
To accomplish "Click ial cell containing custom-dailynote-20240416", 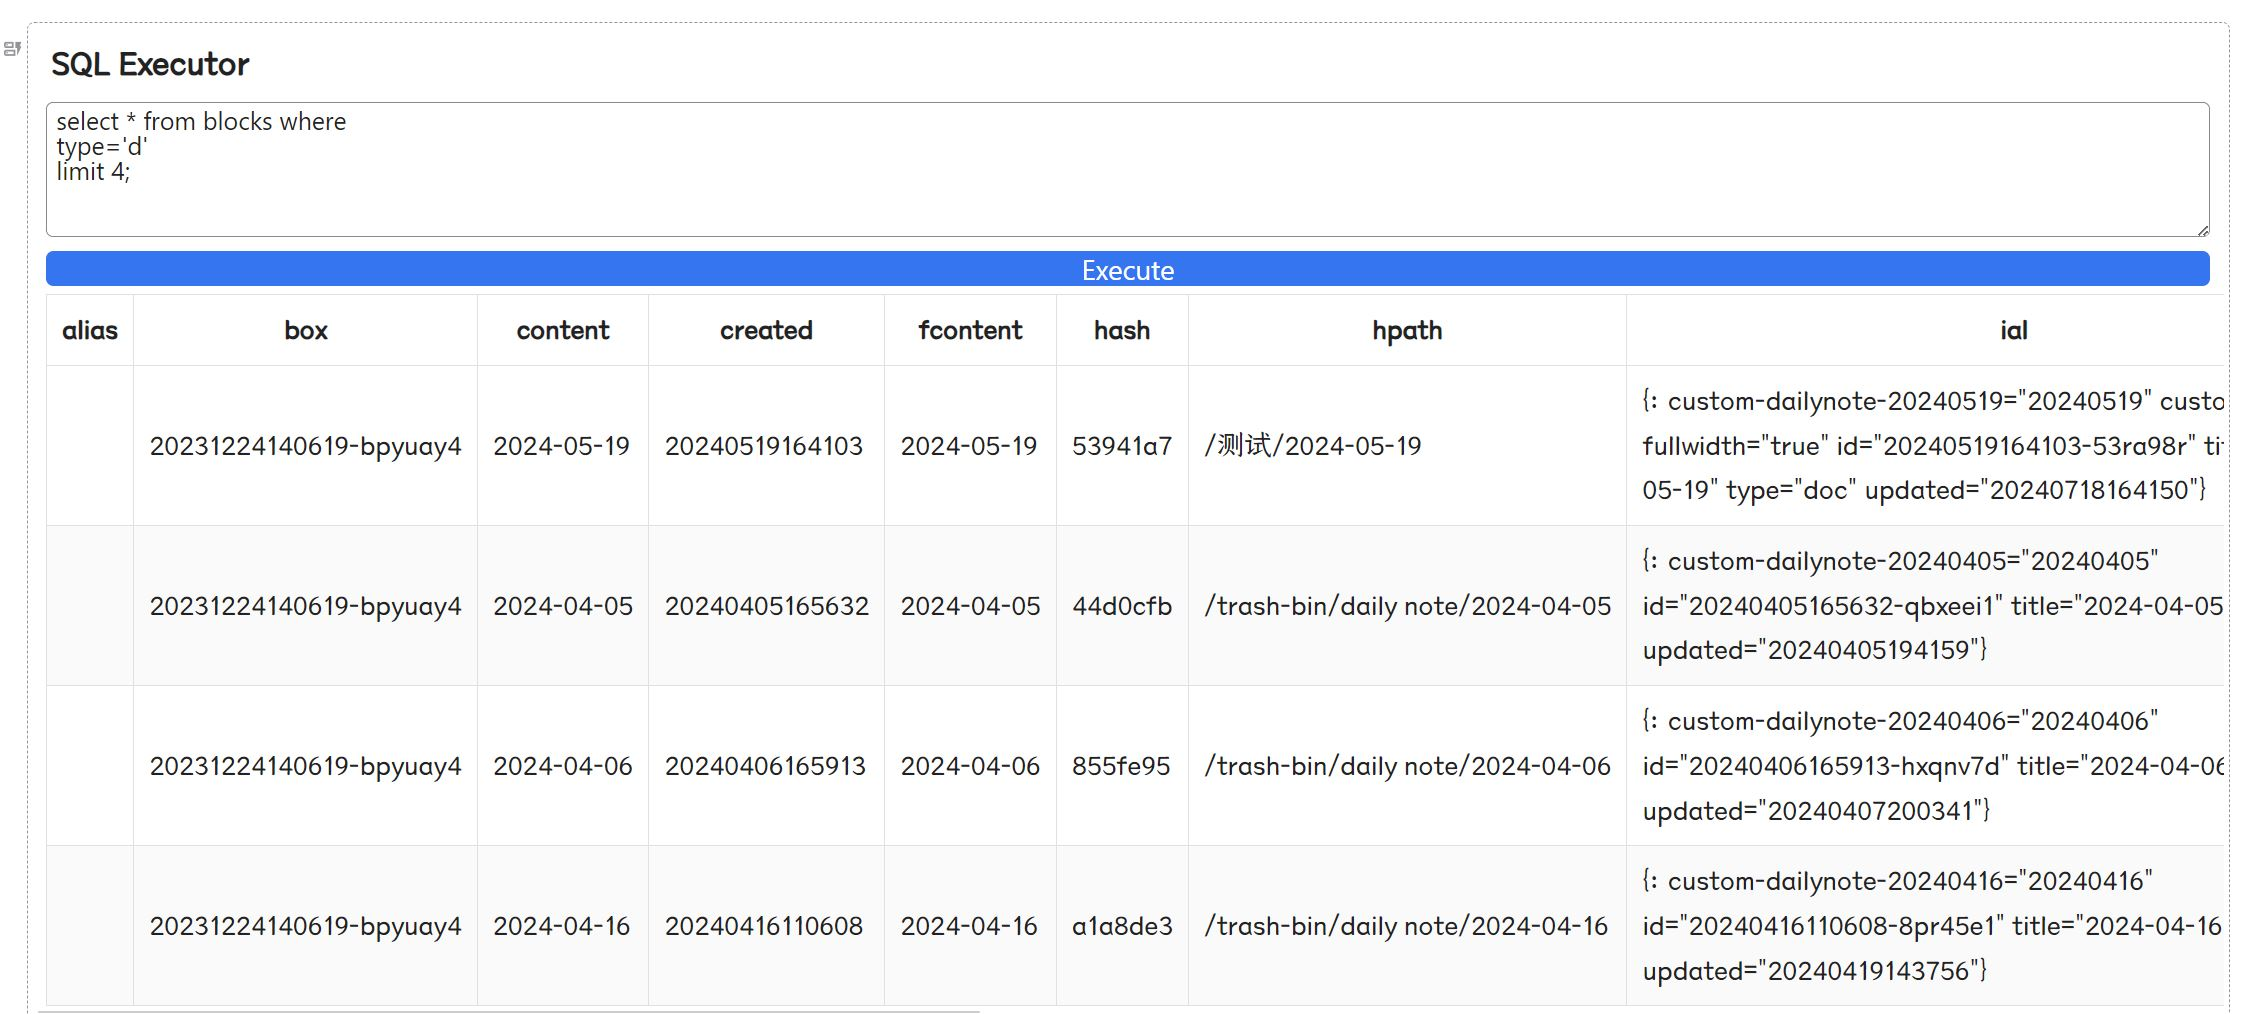I will coord(1925,926).
